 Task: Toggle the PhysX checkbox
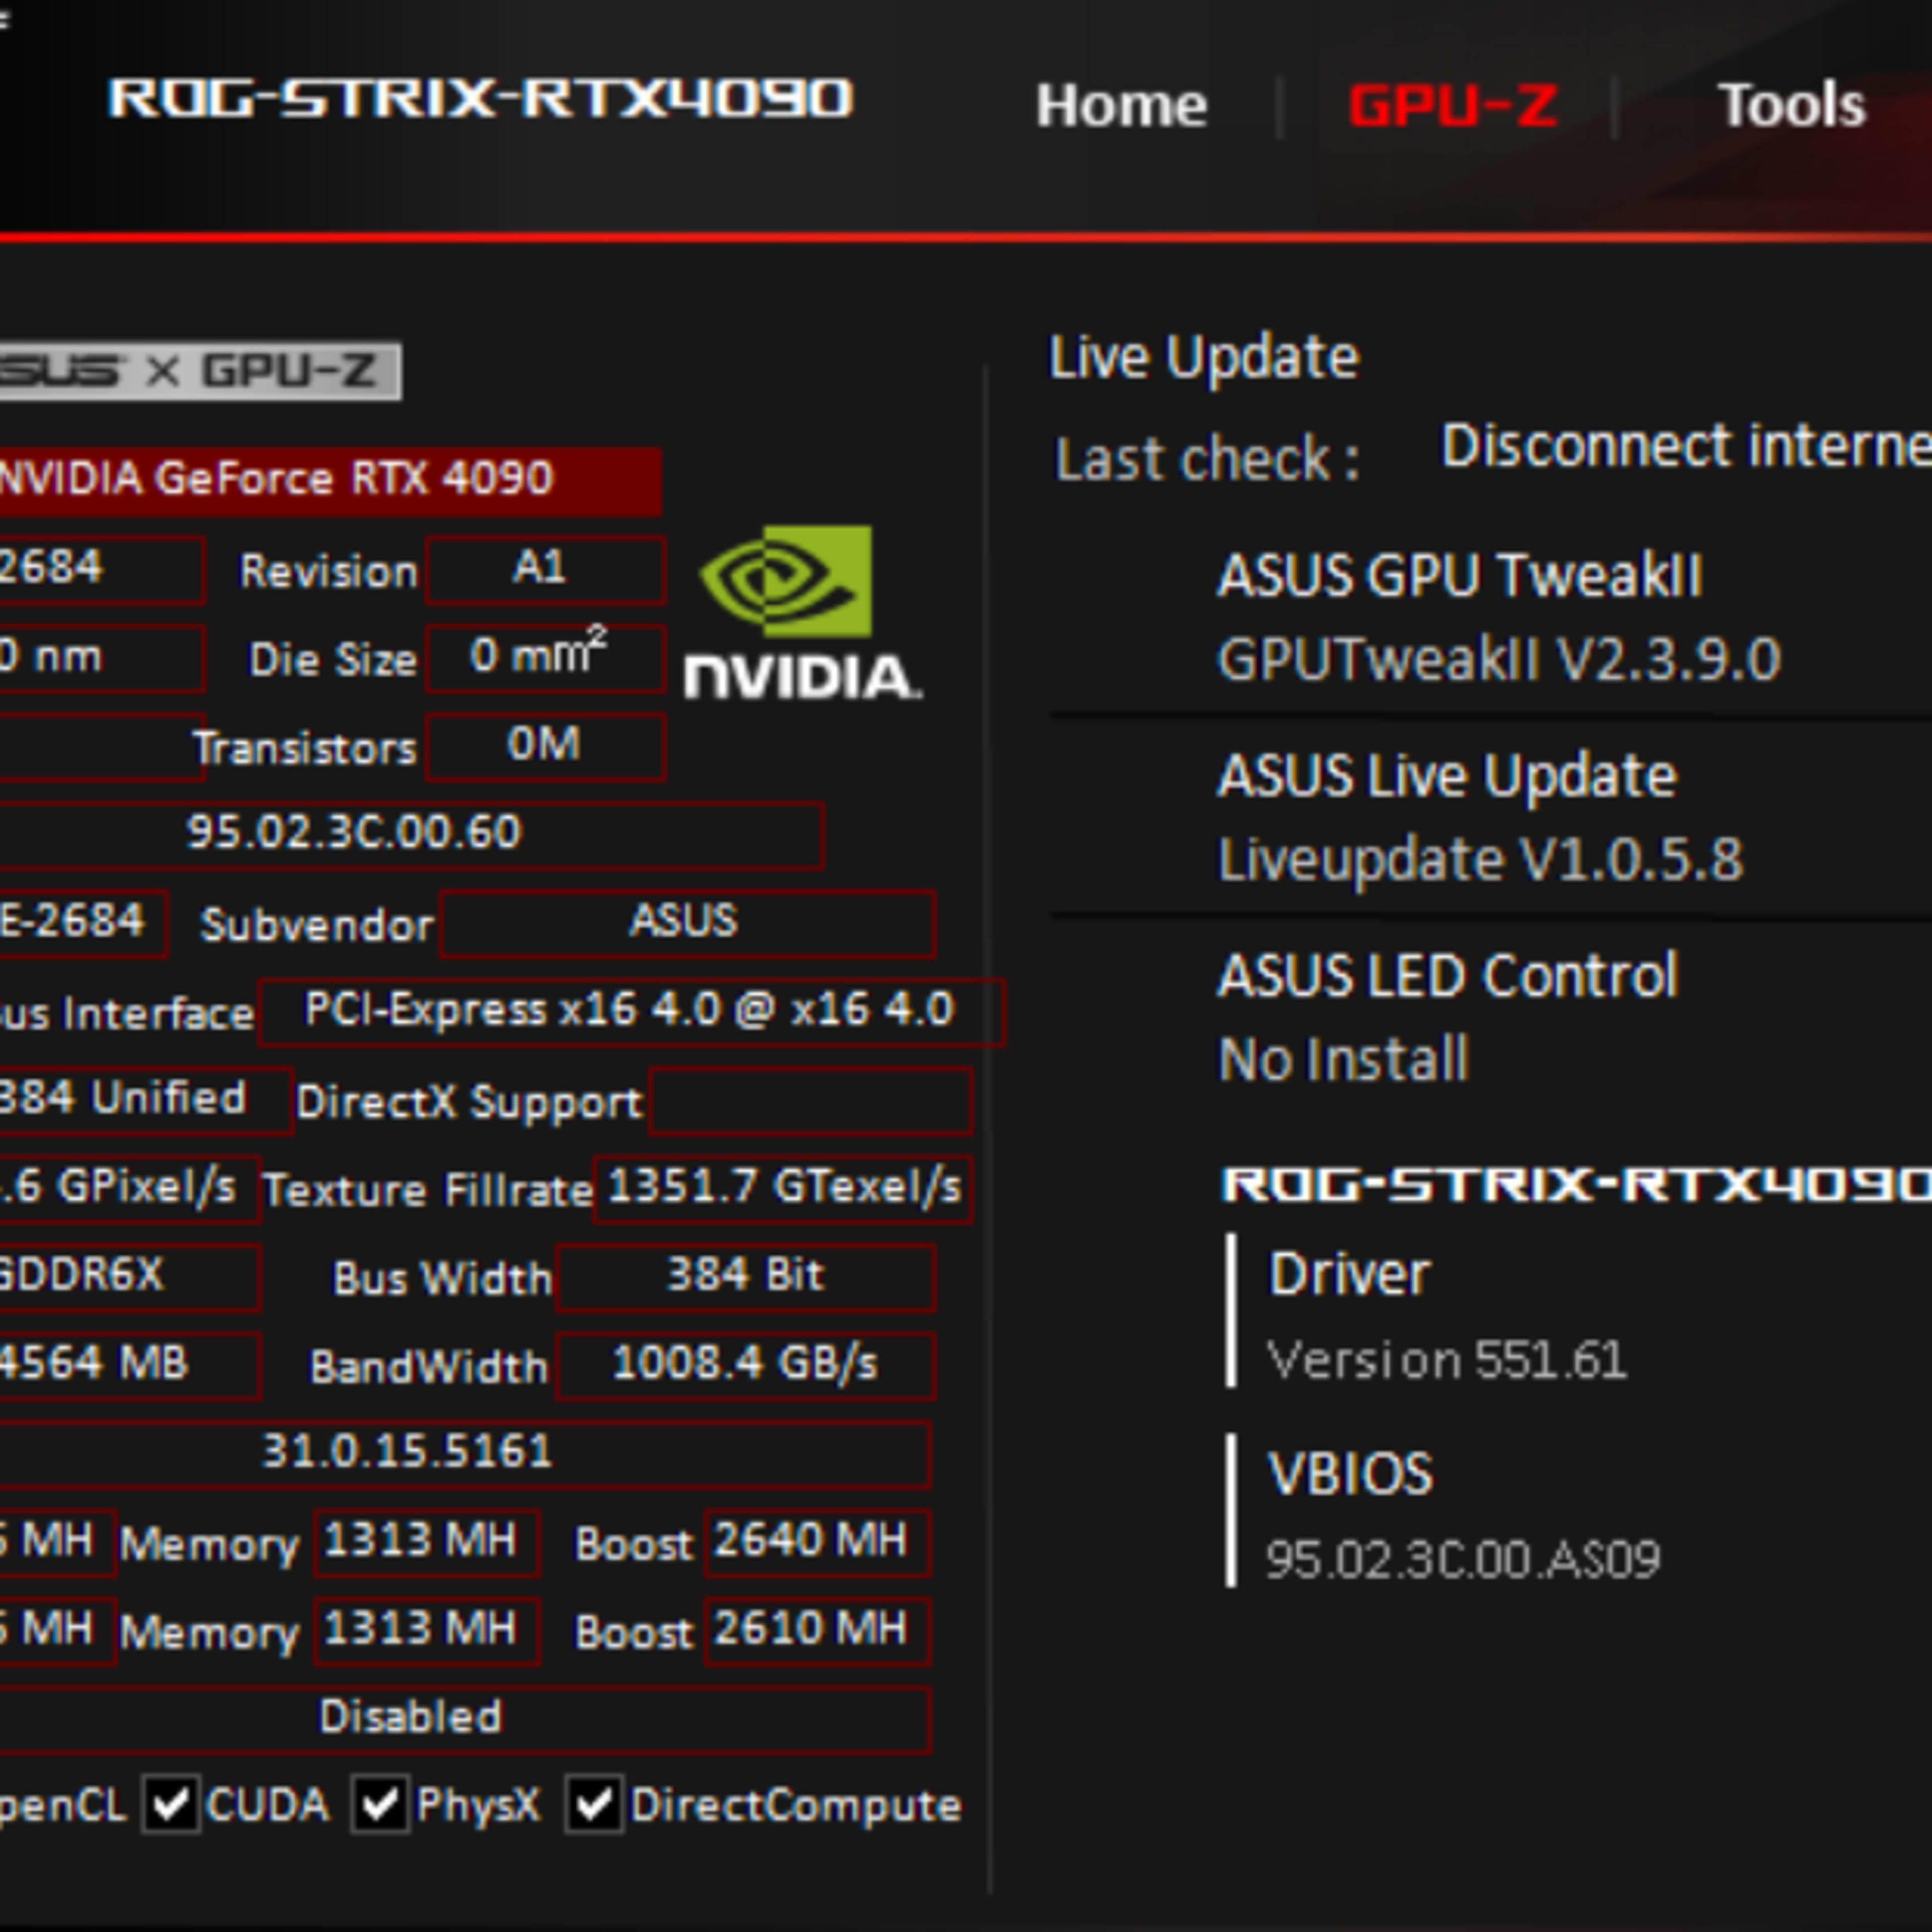(380, 1804)
